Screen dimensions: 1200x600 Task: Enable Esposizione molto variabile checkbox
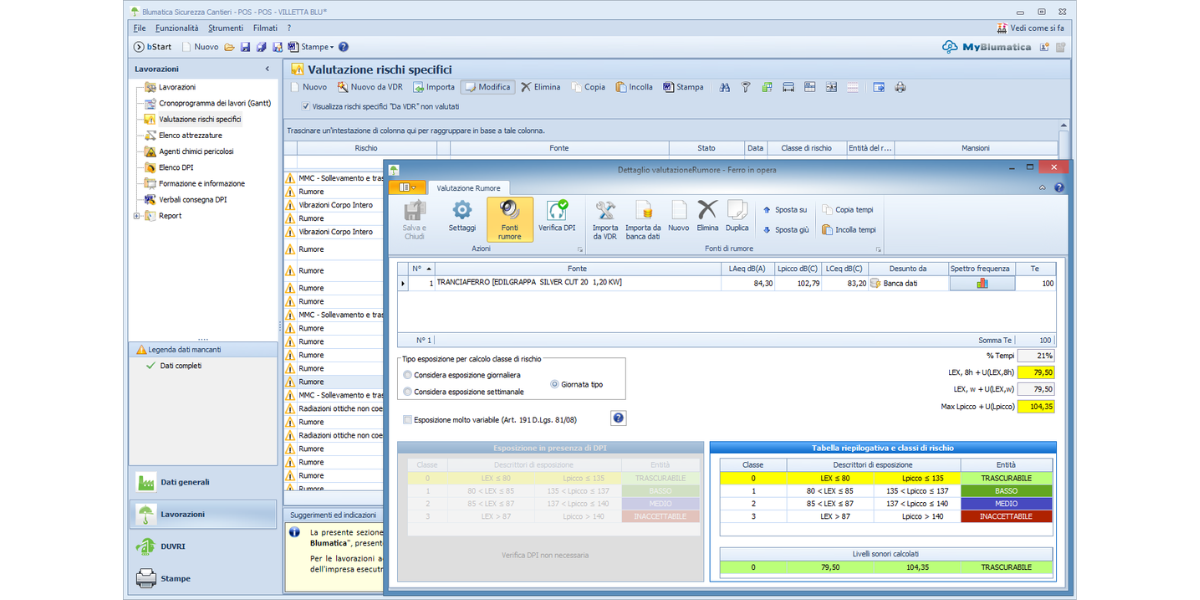(x=407, y=420)
